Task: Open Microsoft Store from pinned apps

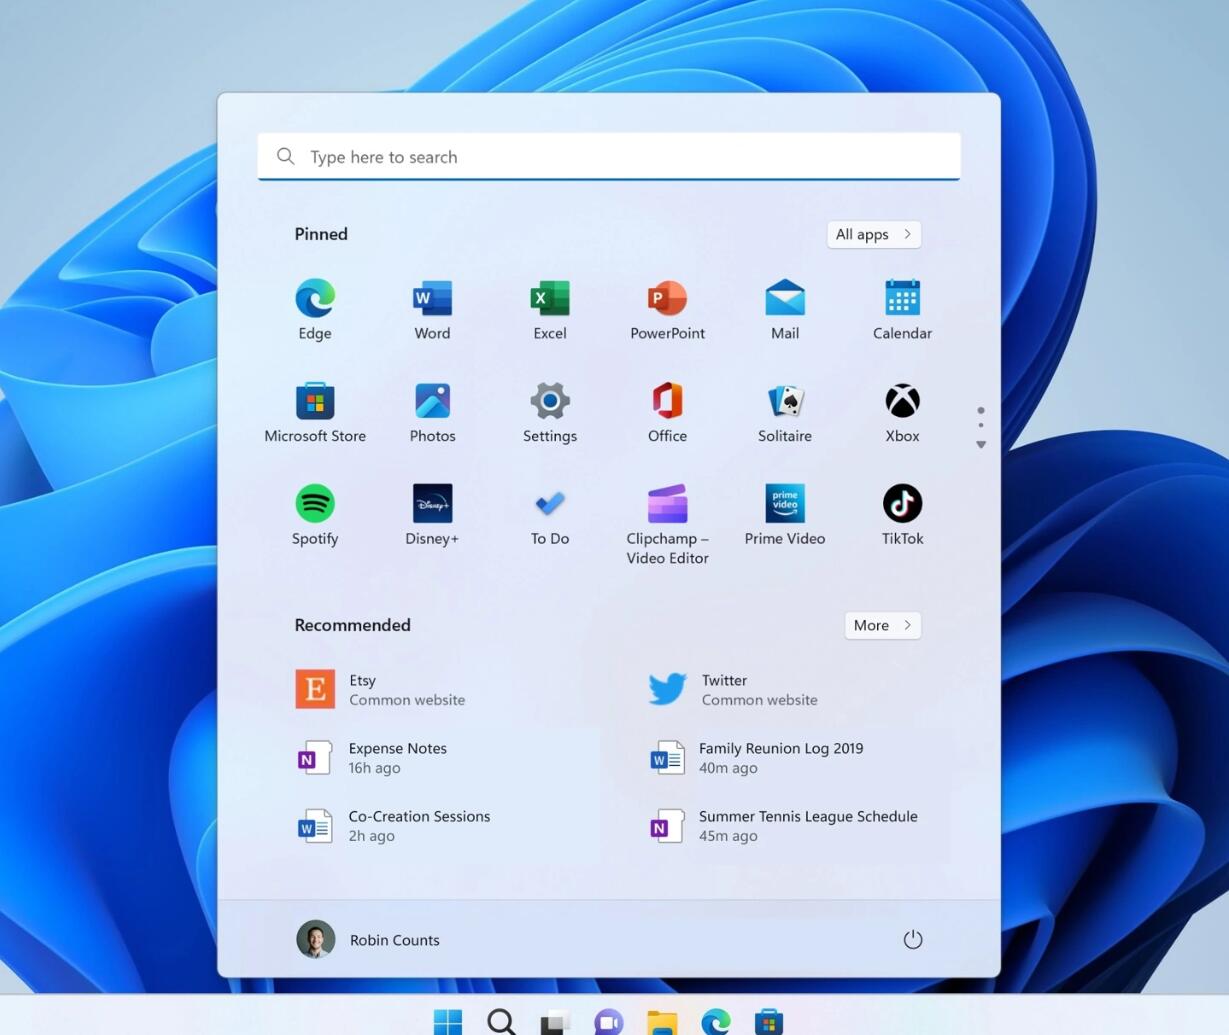Action: tap(315, 413)
